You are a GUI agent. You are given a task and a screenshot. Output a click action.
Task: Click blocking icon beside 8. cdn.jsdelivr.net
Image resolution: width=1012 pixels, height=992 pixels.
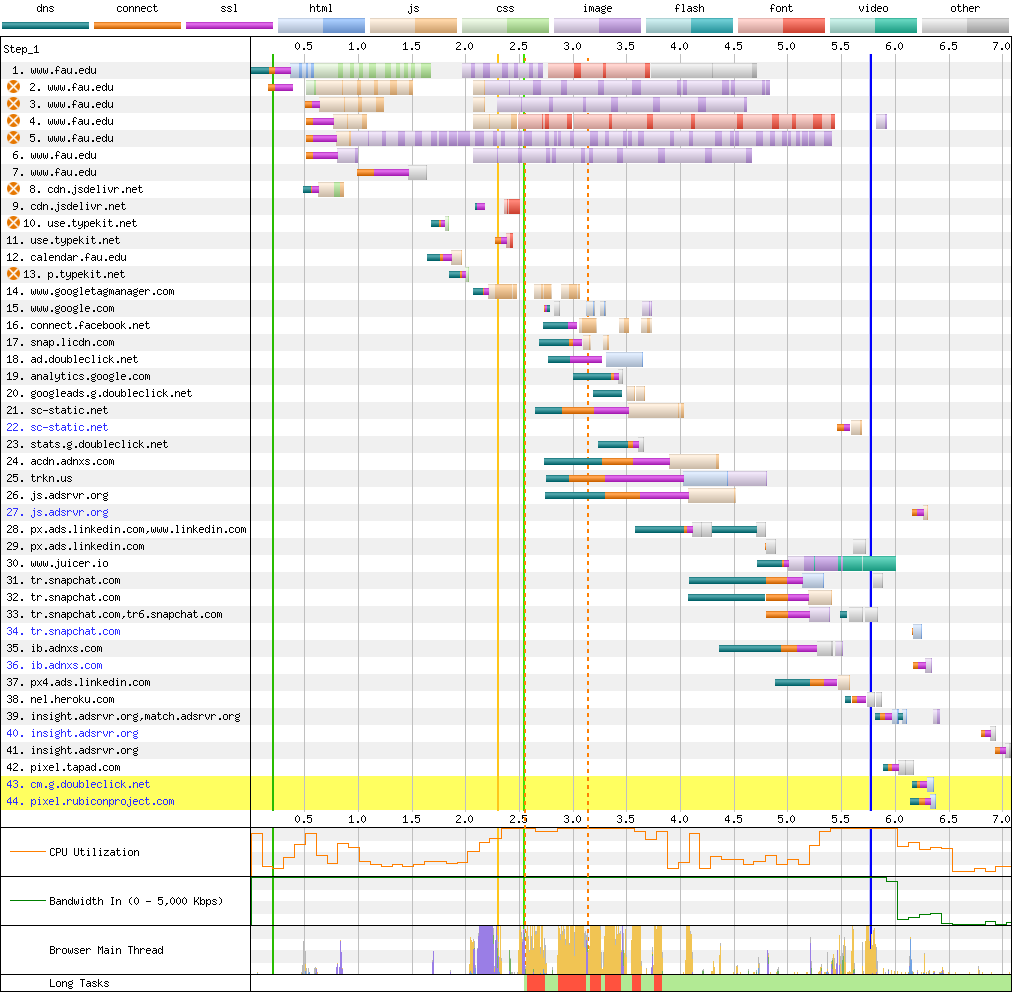[x=14, y=189]
